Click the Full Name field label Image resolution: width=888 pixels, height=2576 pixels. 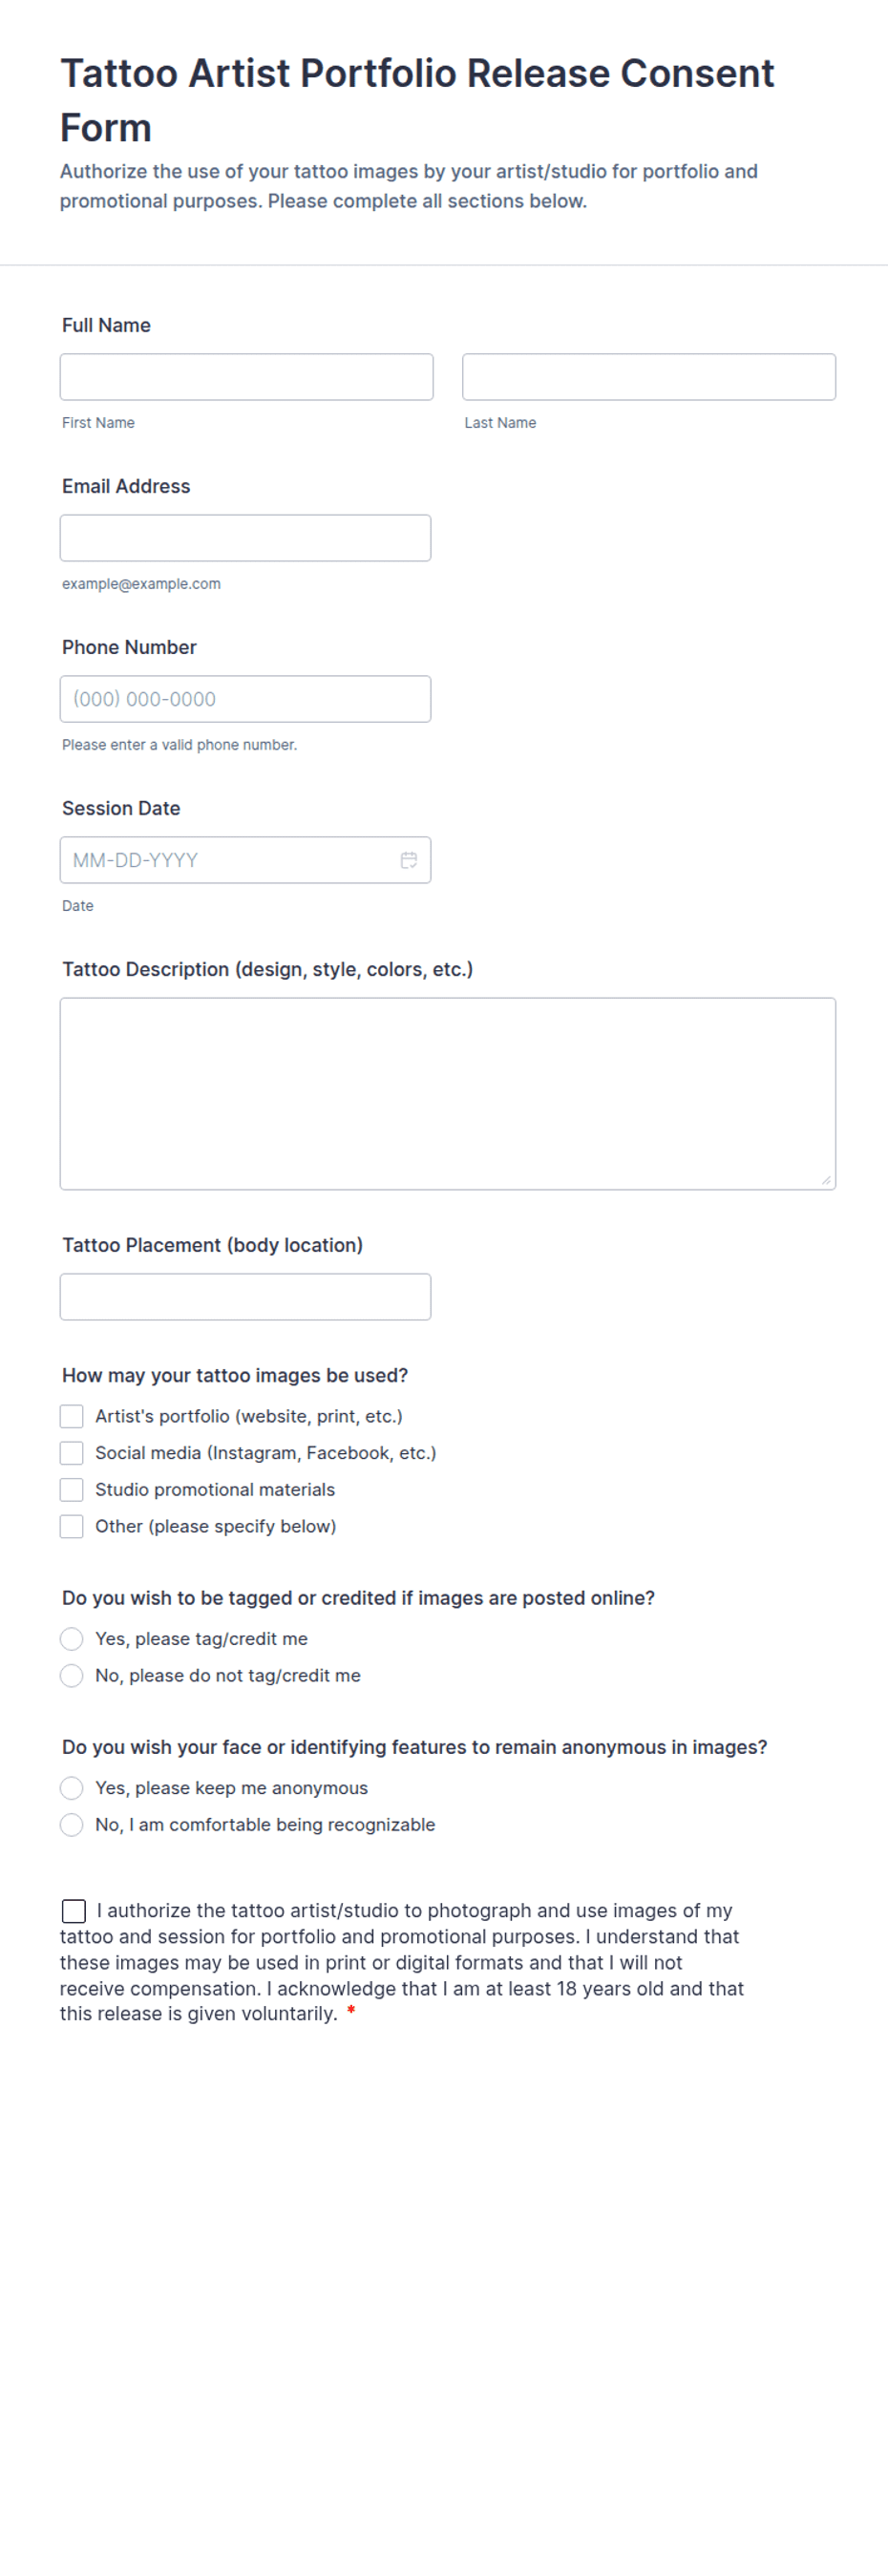coord(106,325)
